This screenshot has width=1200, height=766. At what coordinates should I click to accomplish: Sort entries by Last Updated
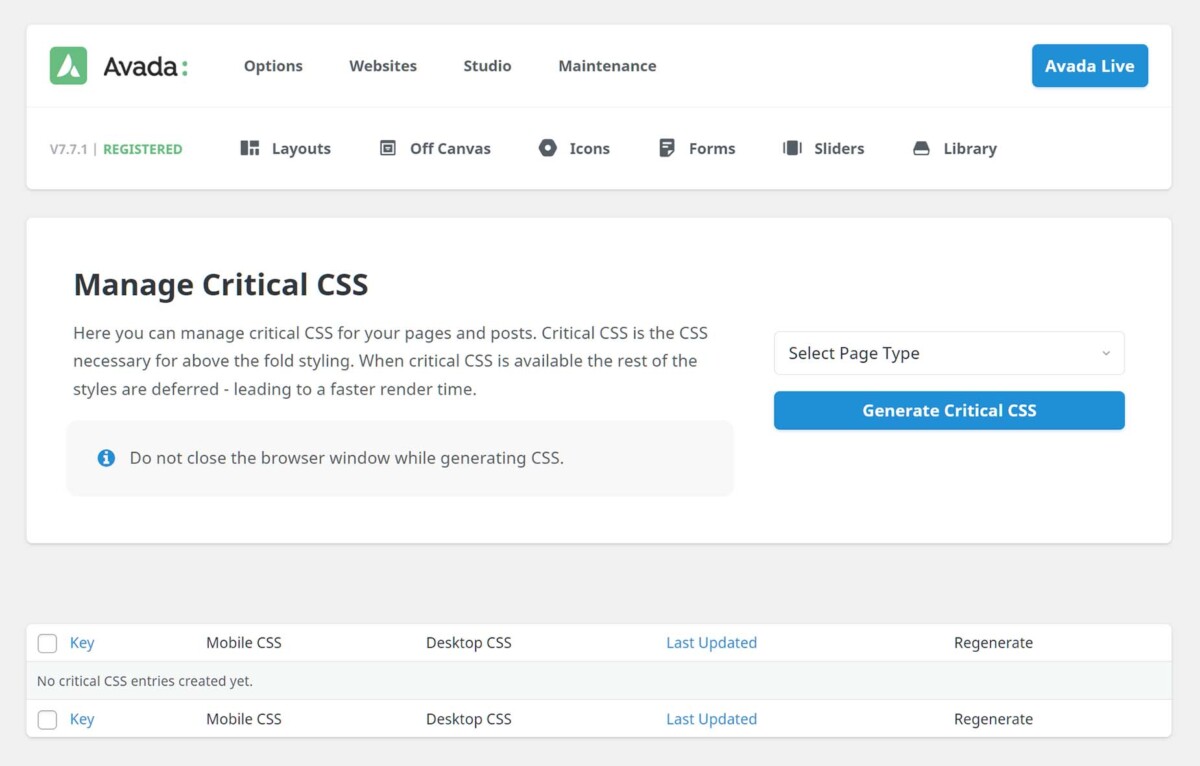tap(711, 643)
